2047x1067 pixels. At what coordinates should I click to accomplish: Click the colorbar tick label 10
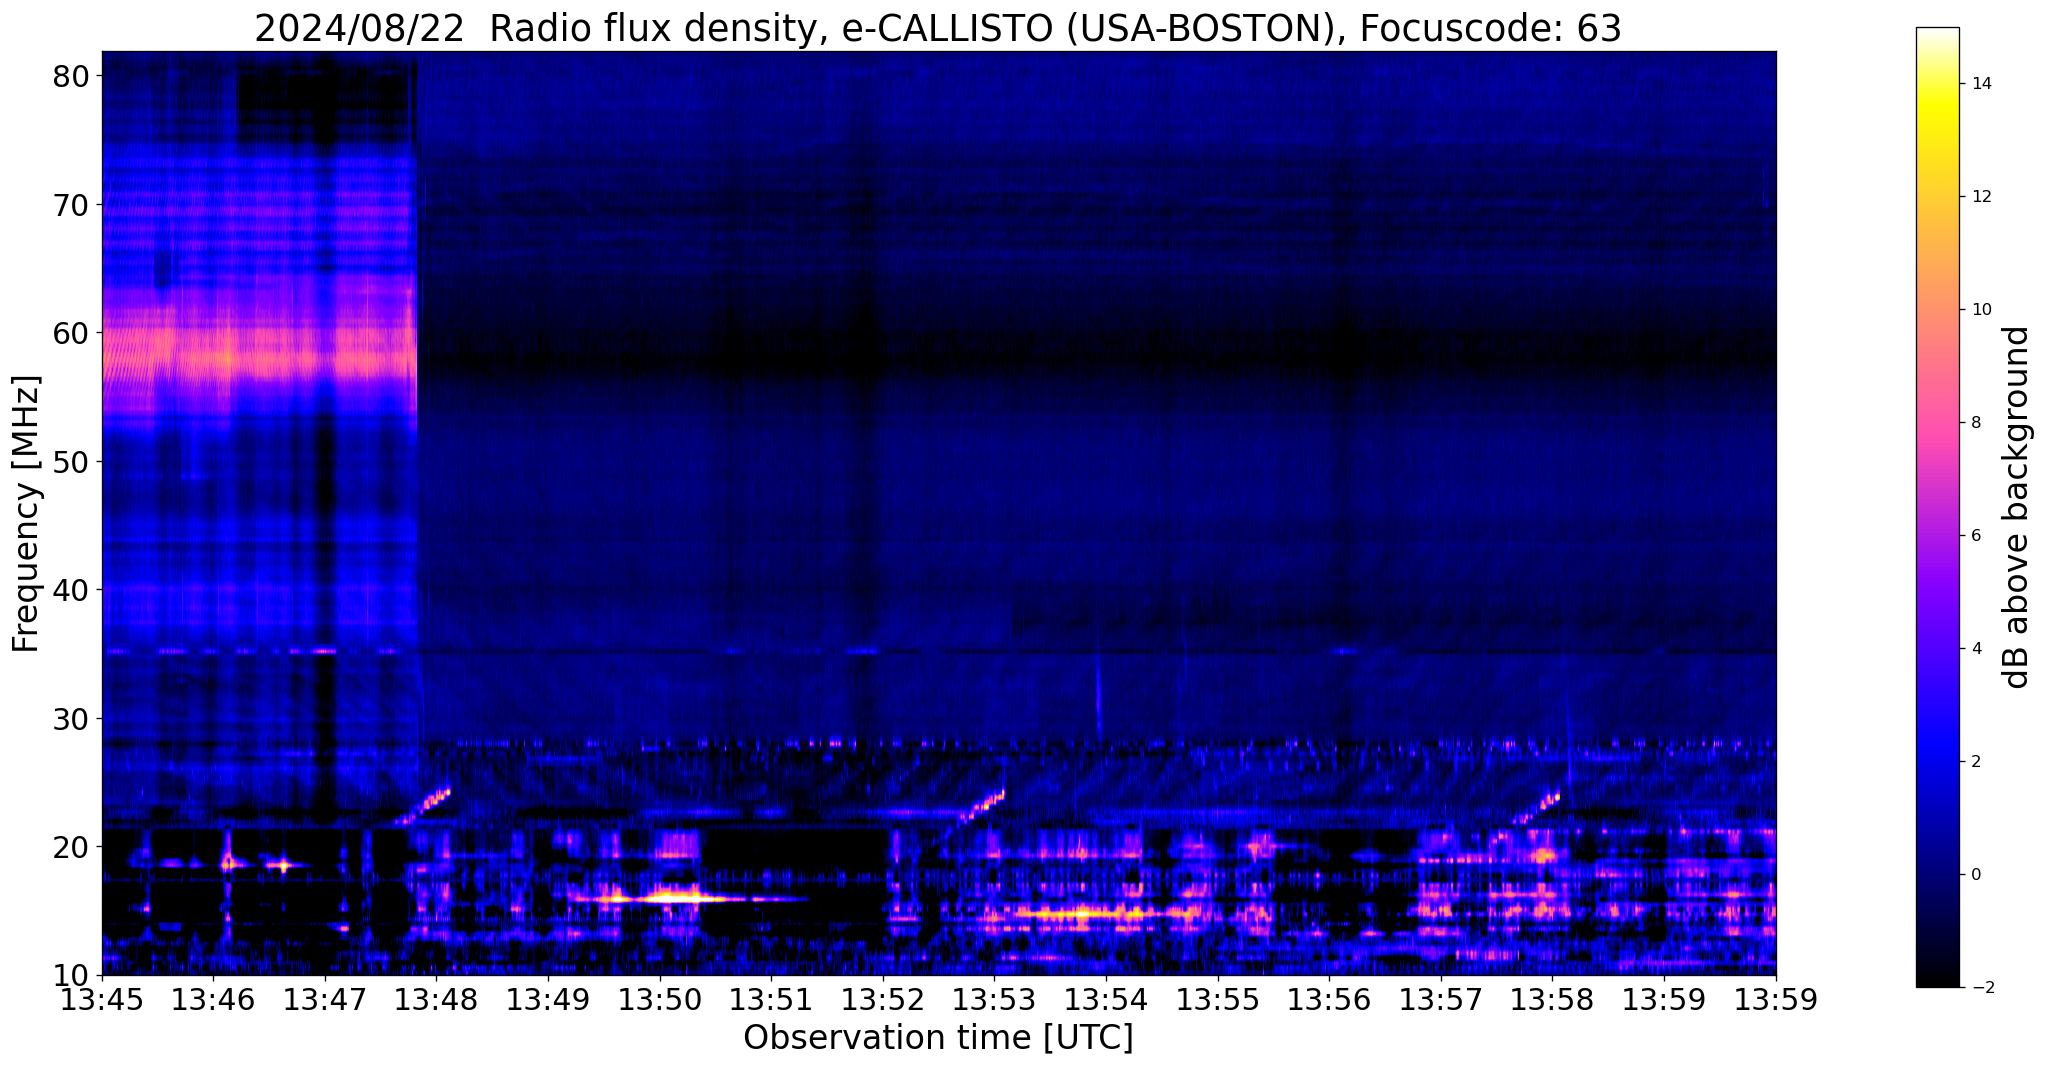coord(1981,310)
